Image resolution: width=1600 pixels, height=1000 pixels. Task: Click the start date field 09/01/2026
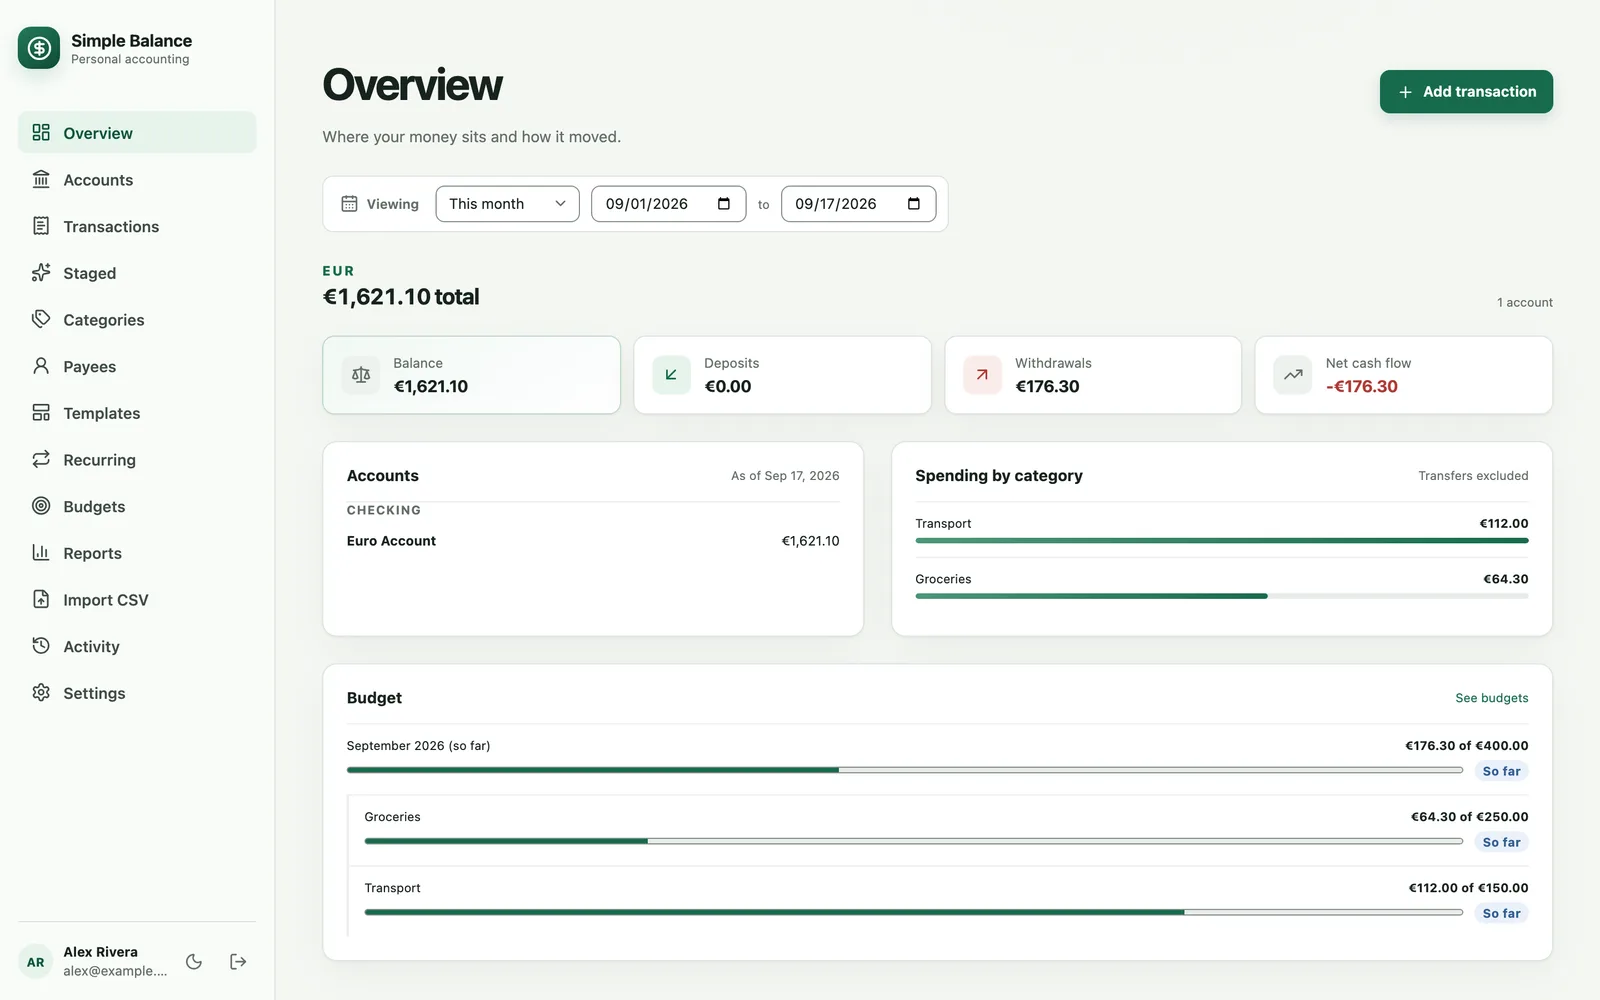pyautogui.click(x=668, y=204)
